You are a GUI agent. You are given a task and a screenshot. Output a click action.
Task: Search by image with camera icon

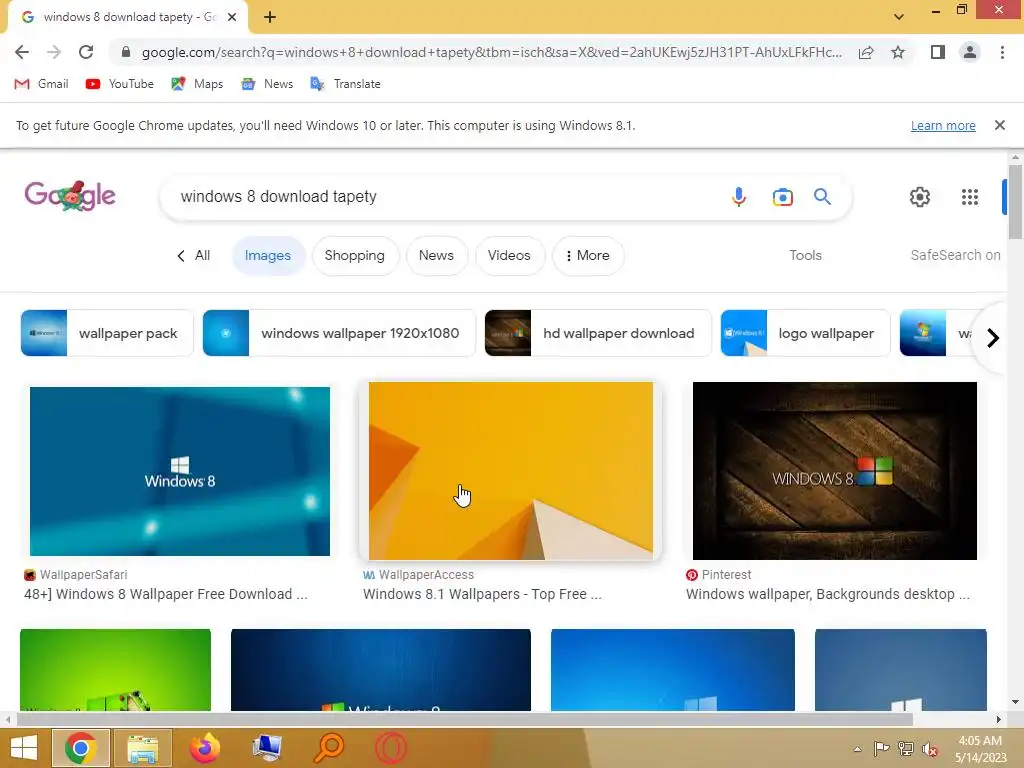782,197
